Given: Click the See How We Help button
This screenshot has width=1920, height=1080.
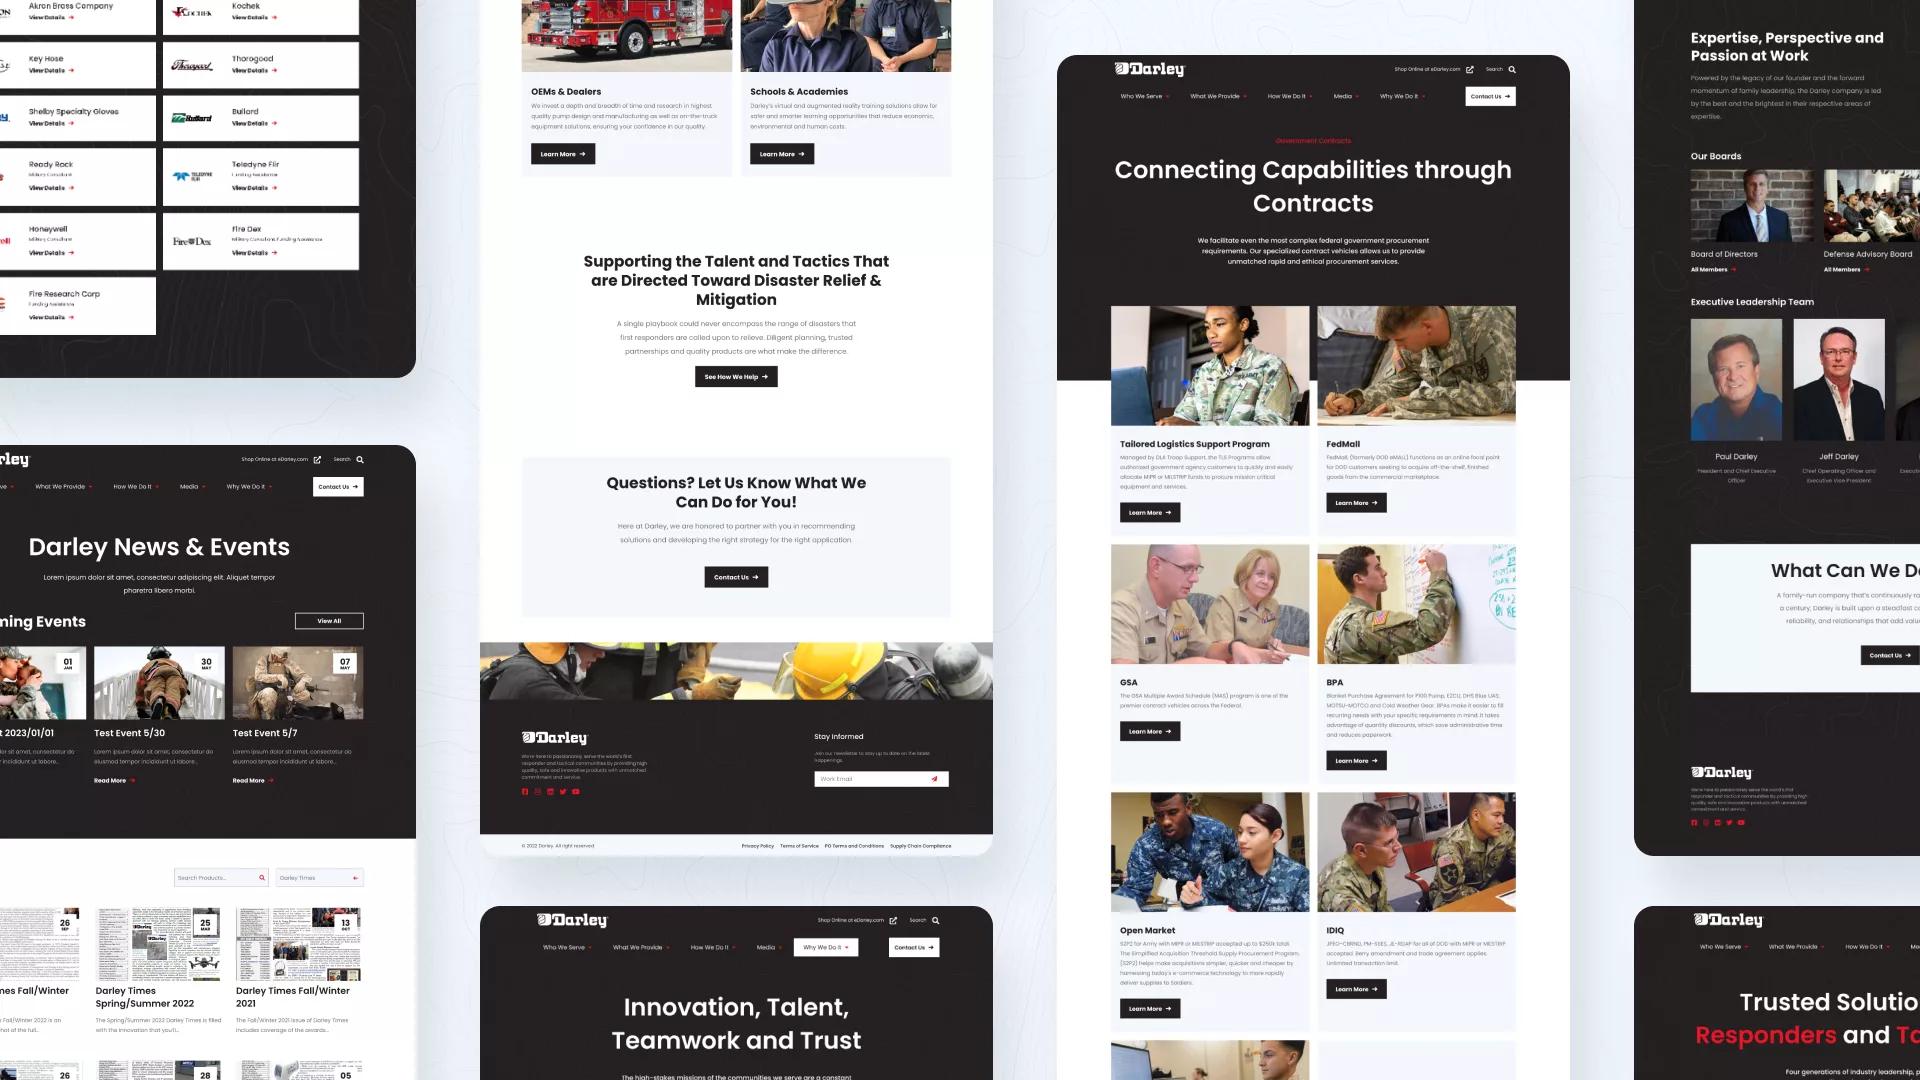Looking at the screenshot, I should [x=736, y=377].
